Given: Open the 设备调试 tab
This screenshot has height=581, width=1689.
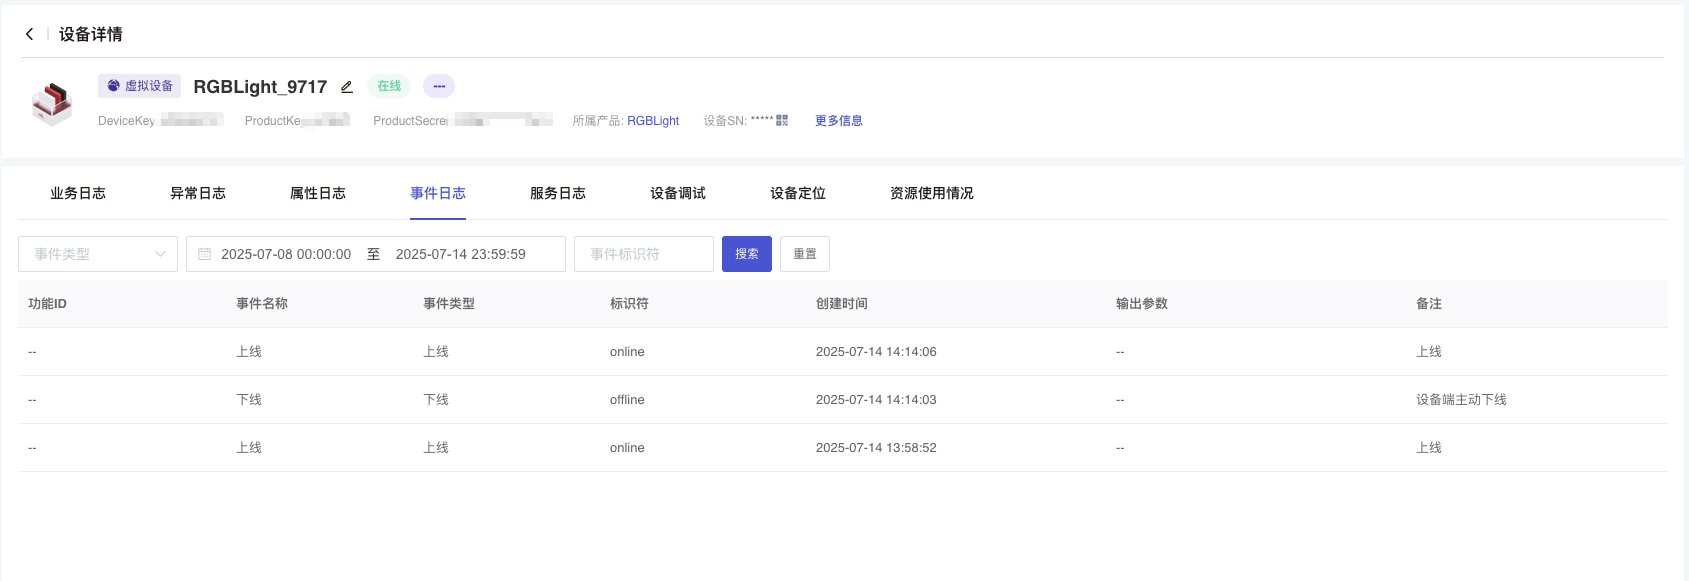Looking at the screenshot, I should point(678,193).
